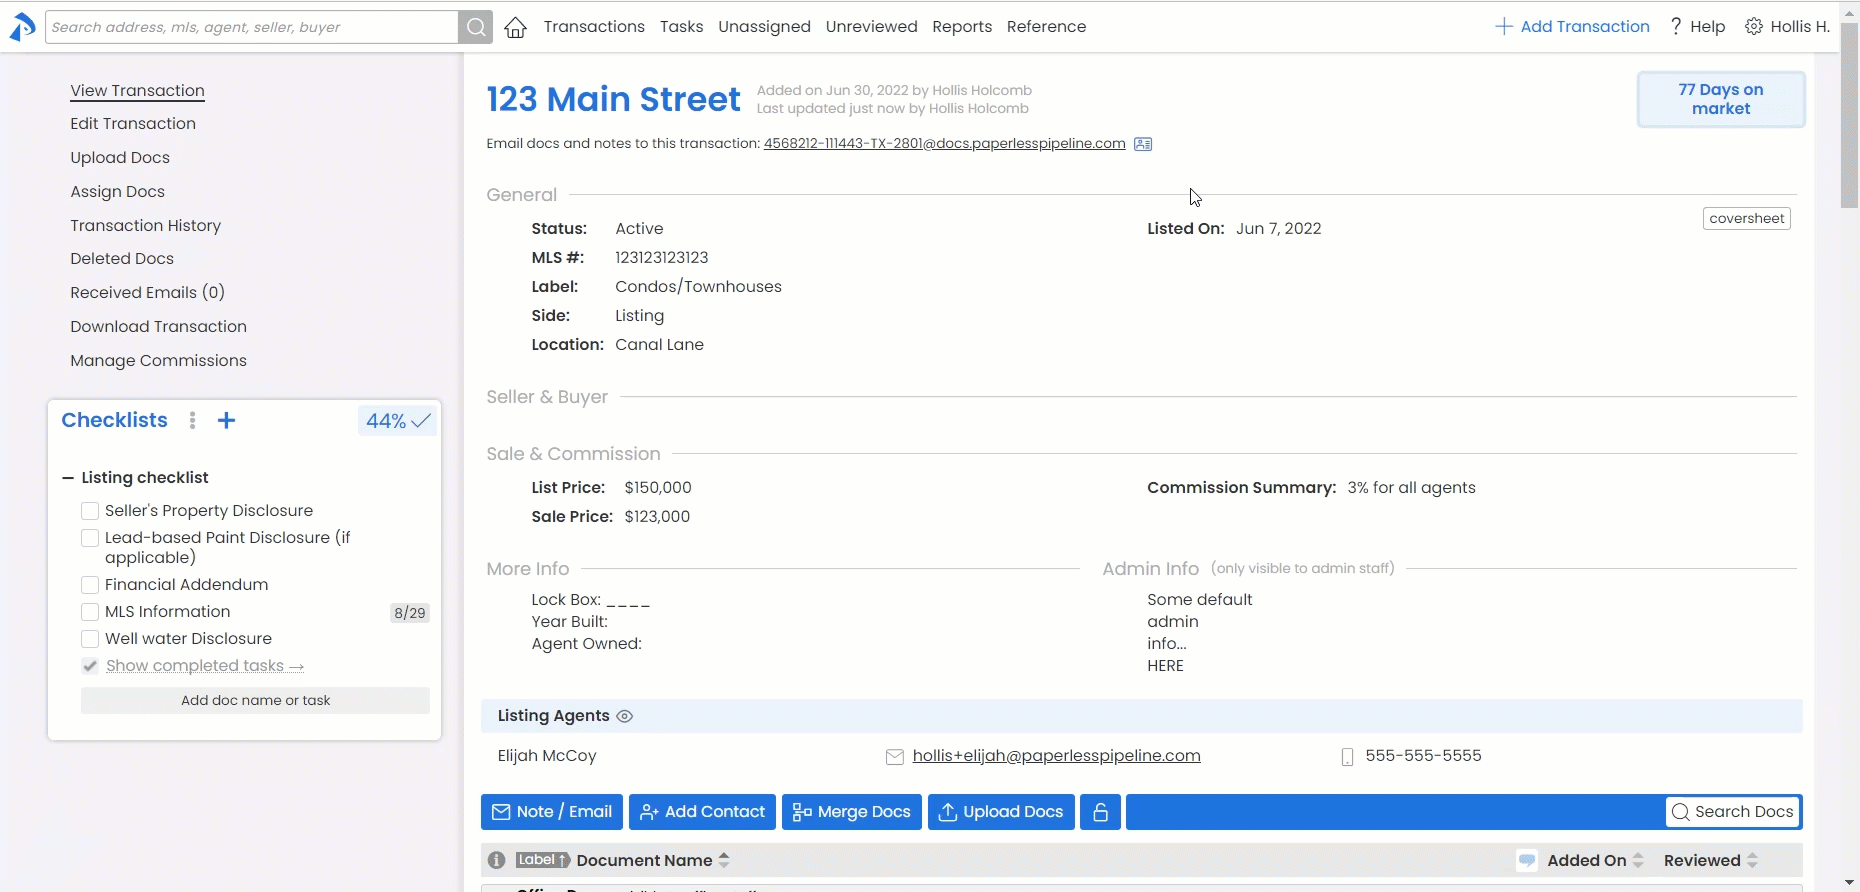The width and height of the screenshot is (1860, 892).
Task: Open Received Emails (0) in sidebar
Action: tap(147, 293)
